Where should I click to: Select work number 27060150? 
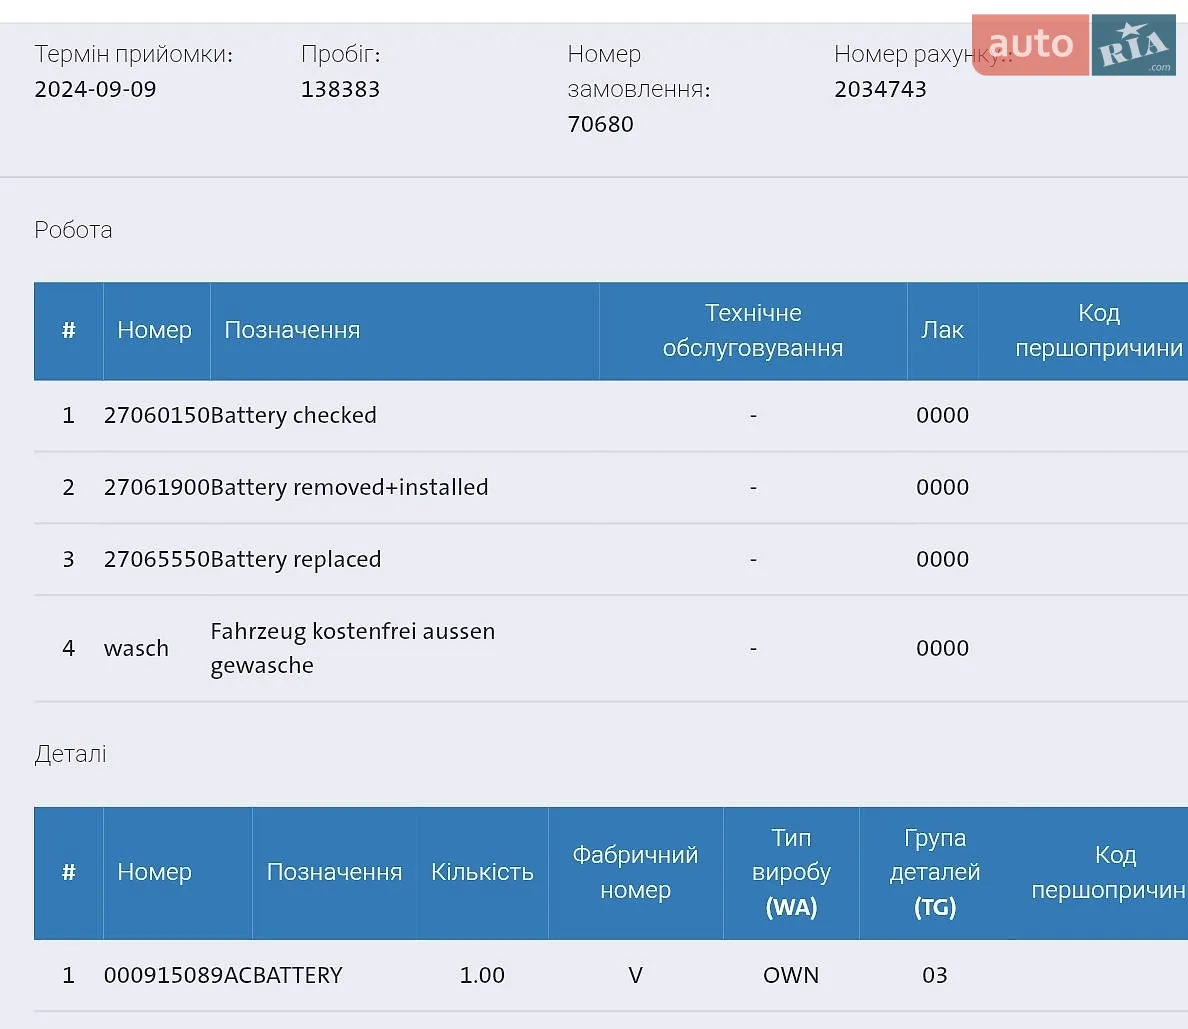pyautogui.click(x=157, y=415)
